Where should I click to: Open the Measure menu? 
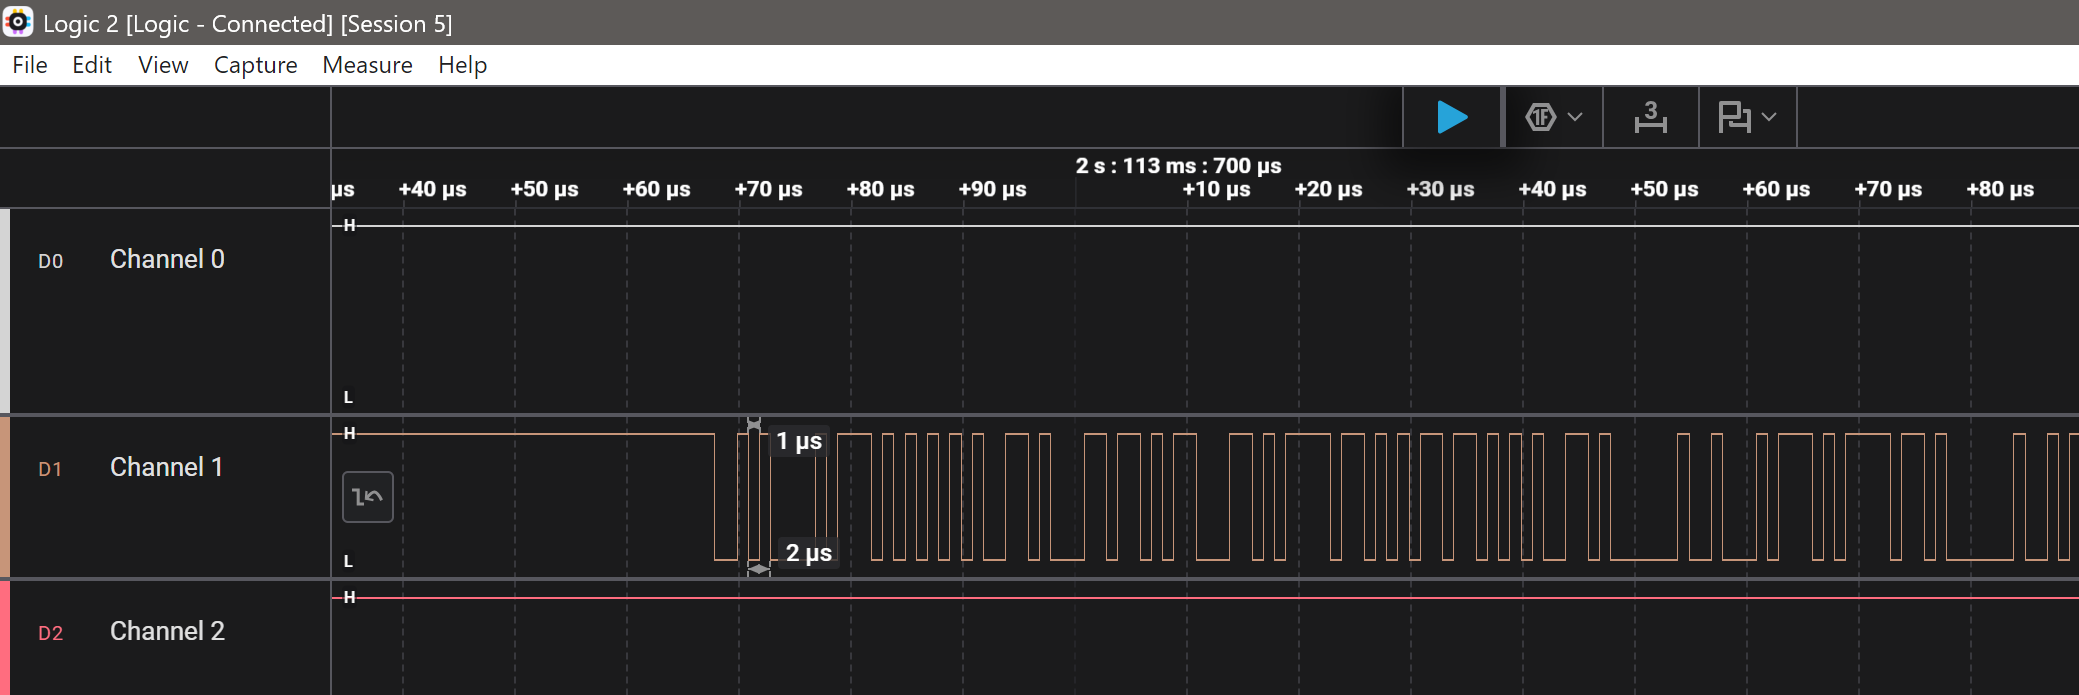click(367, 65)
